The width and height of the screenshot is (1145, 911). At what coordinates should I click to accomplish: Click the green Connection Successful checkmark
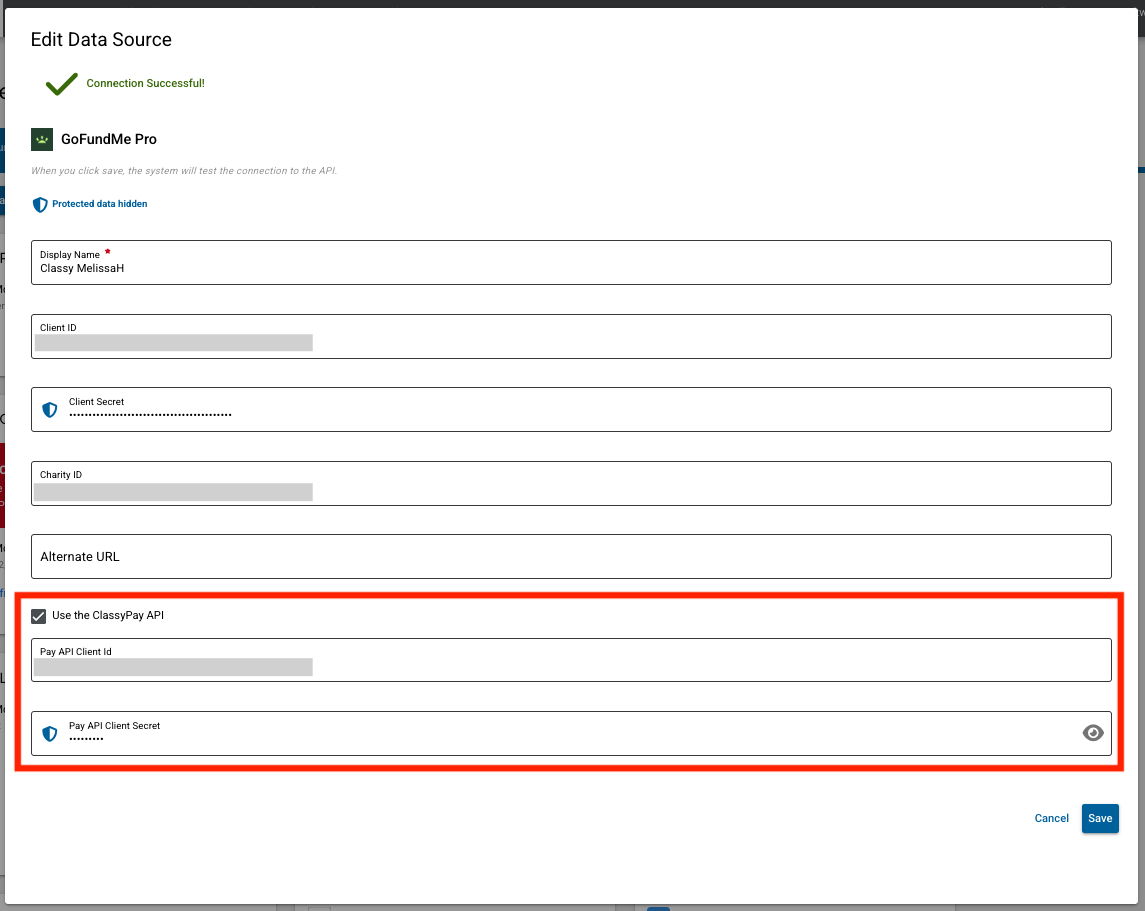tap(61, 84)
